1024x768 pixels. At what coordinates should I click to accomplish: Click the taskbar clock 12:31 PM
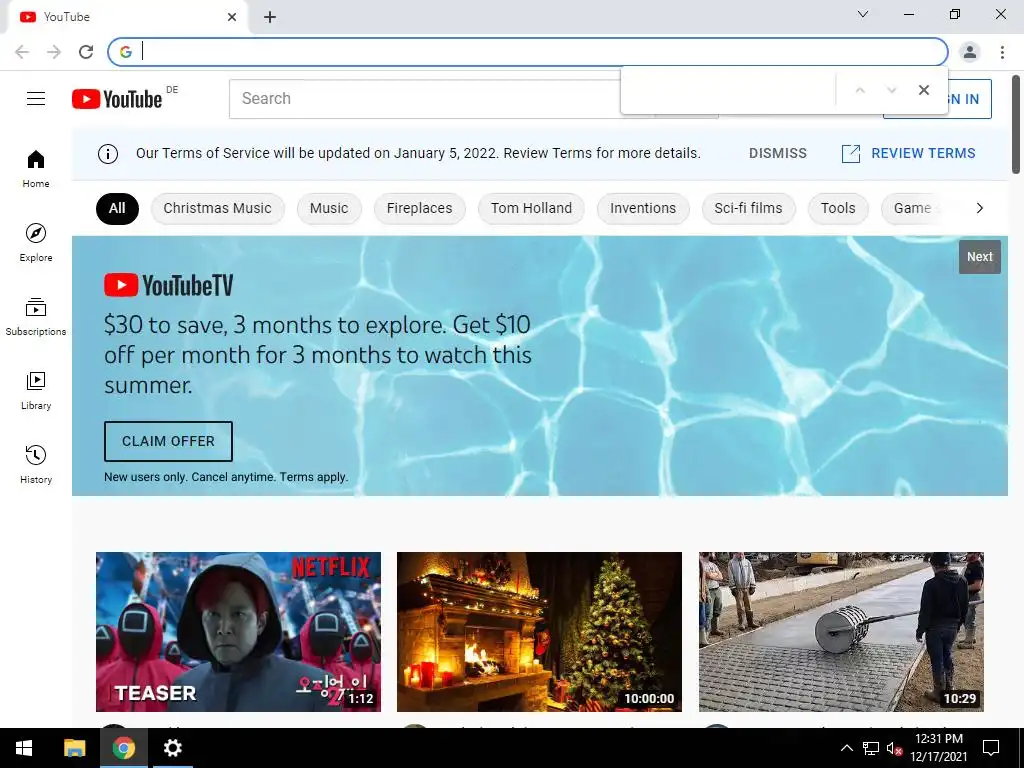938,739
